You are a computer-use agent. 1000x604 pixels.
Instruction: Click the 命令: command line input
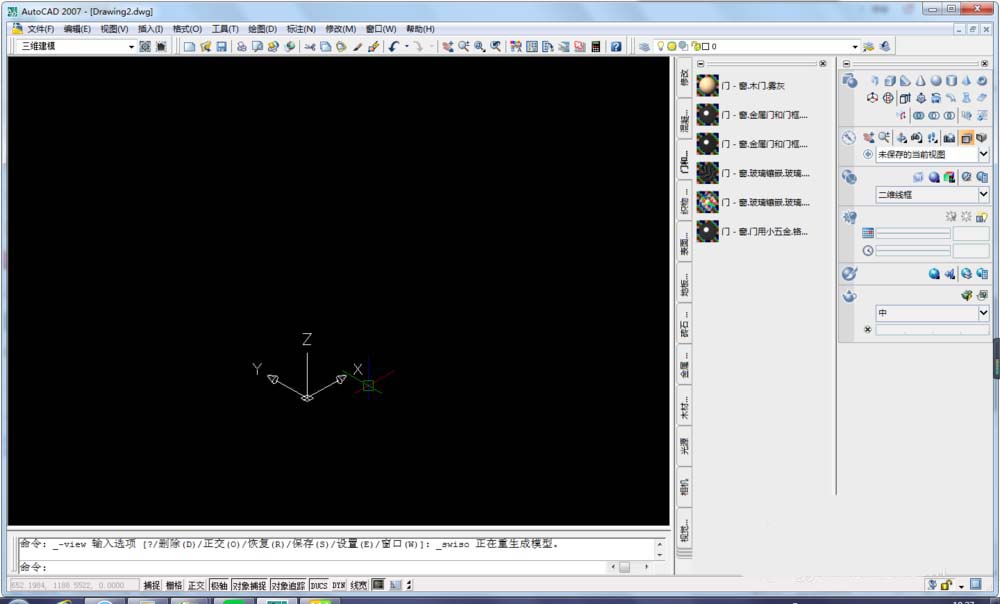[x=312, y=567]
